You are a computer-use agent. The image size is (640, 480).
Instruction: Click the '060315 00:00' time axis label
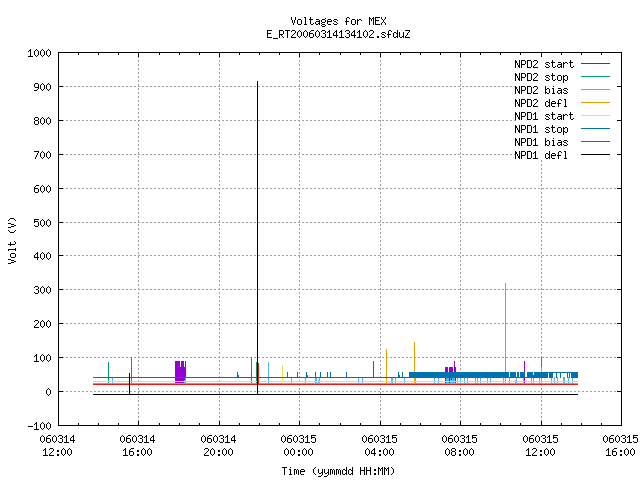[298, 446]
